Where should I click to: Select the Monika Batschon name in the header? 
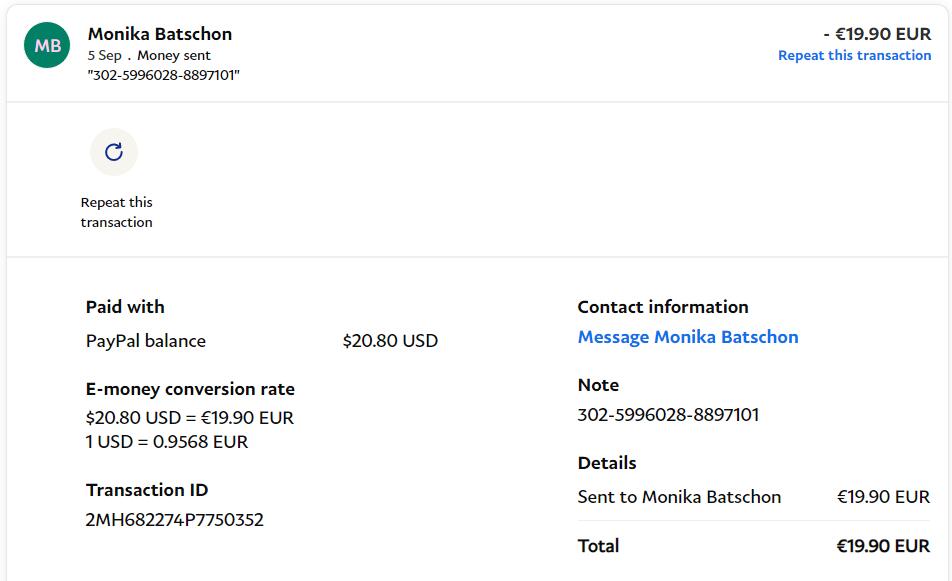(160, 34)
